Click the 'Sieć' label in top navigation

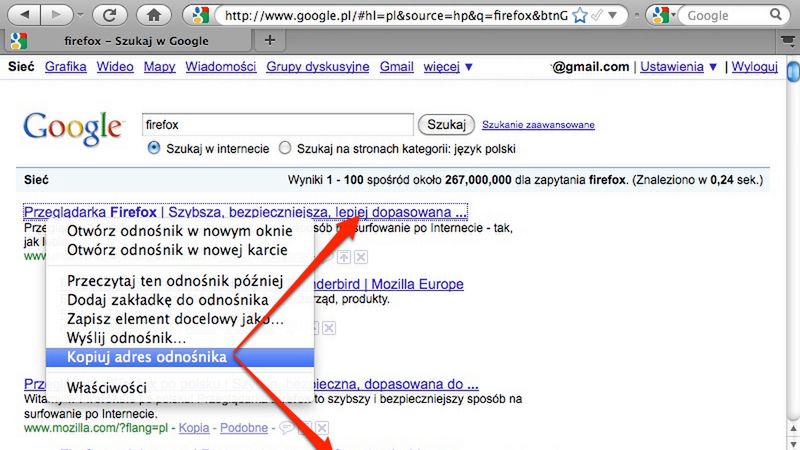coord(21,67)
